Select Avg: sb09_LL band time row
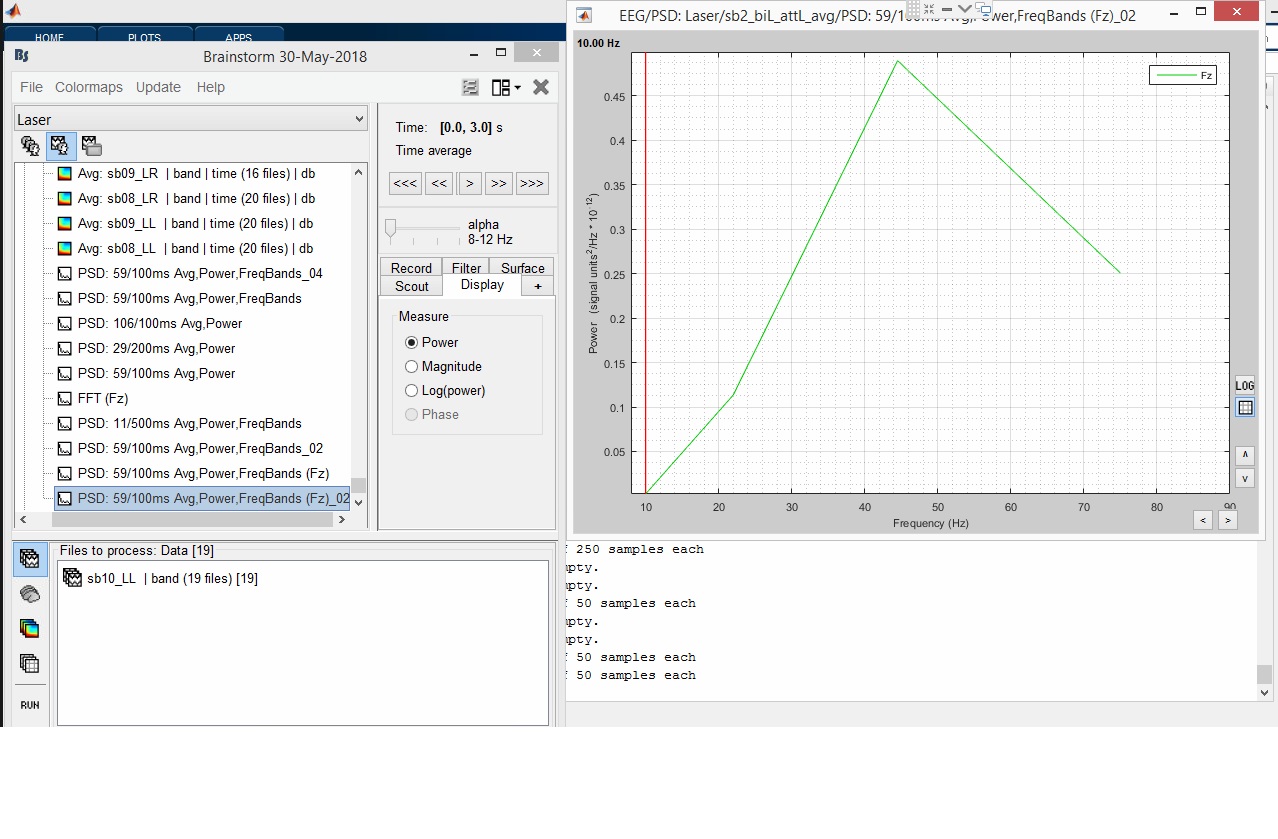Screen dimensions: 1278x839 [x=196, y=223]
